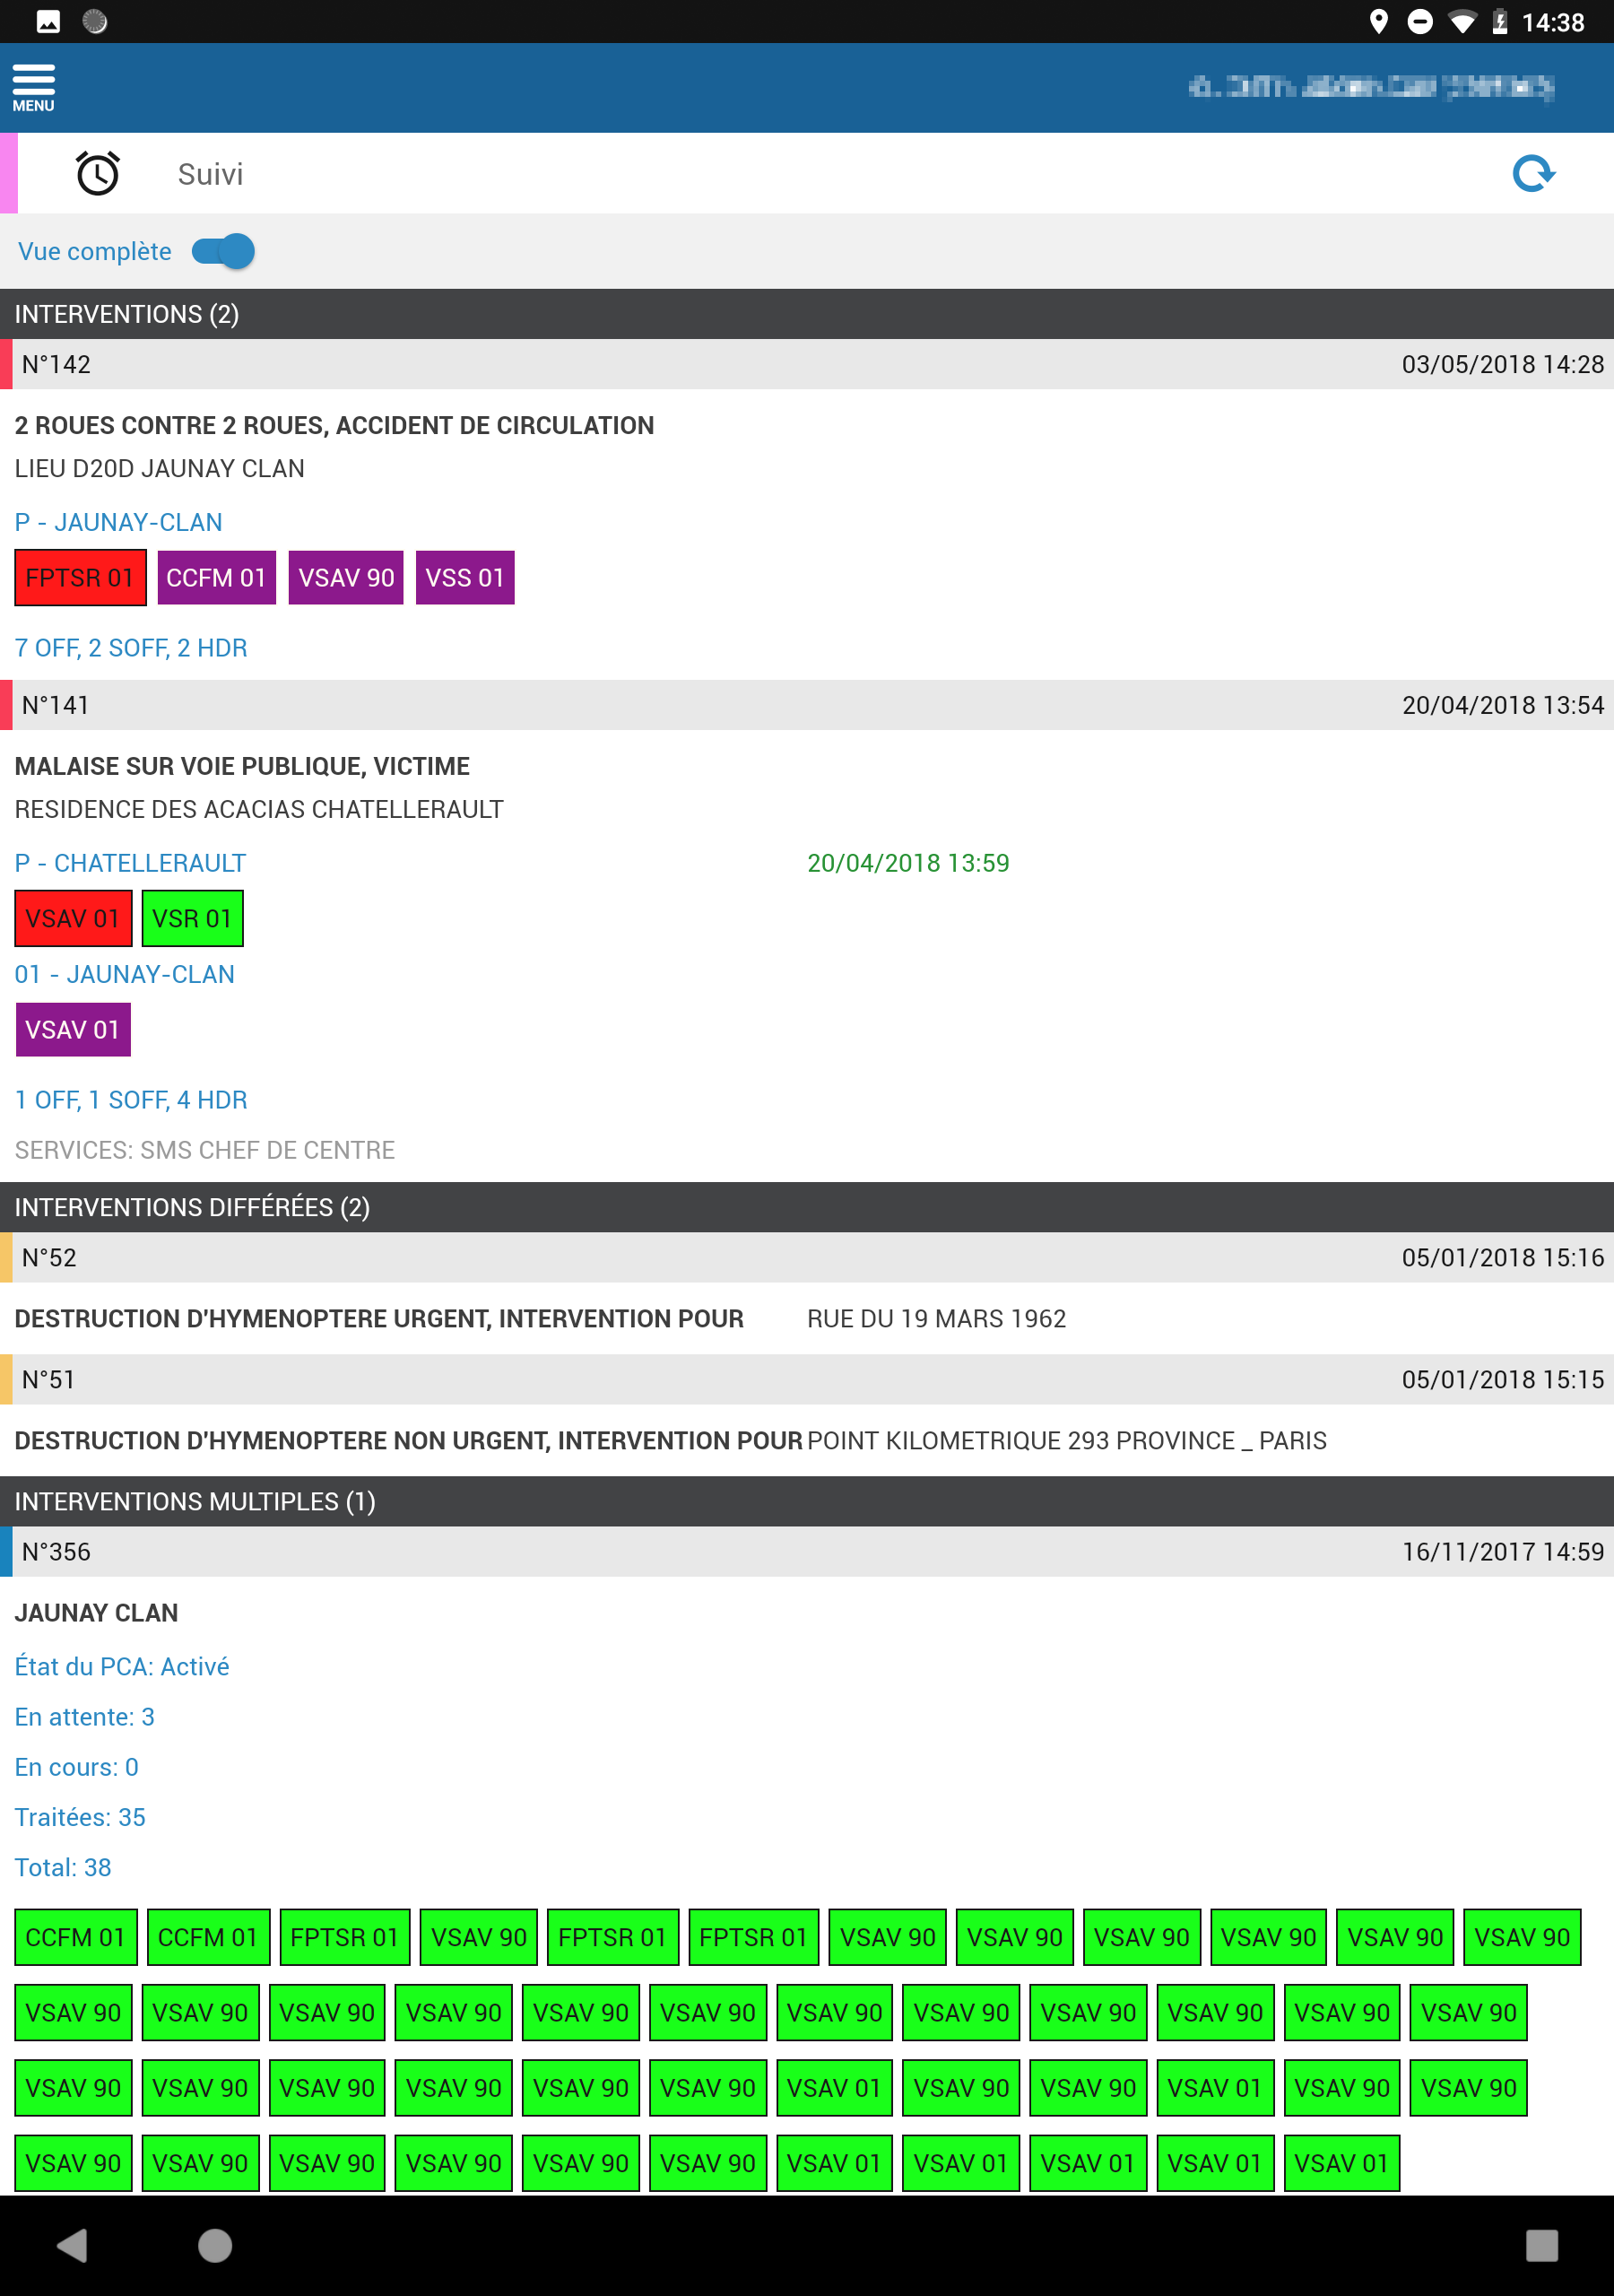Tap the image notification icon

pos(48,22)
